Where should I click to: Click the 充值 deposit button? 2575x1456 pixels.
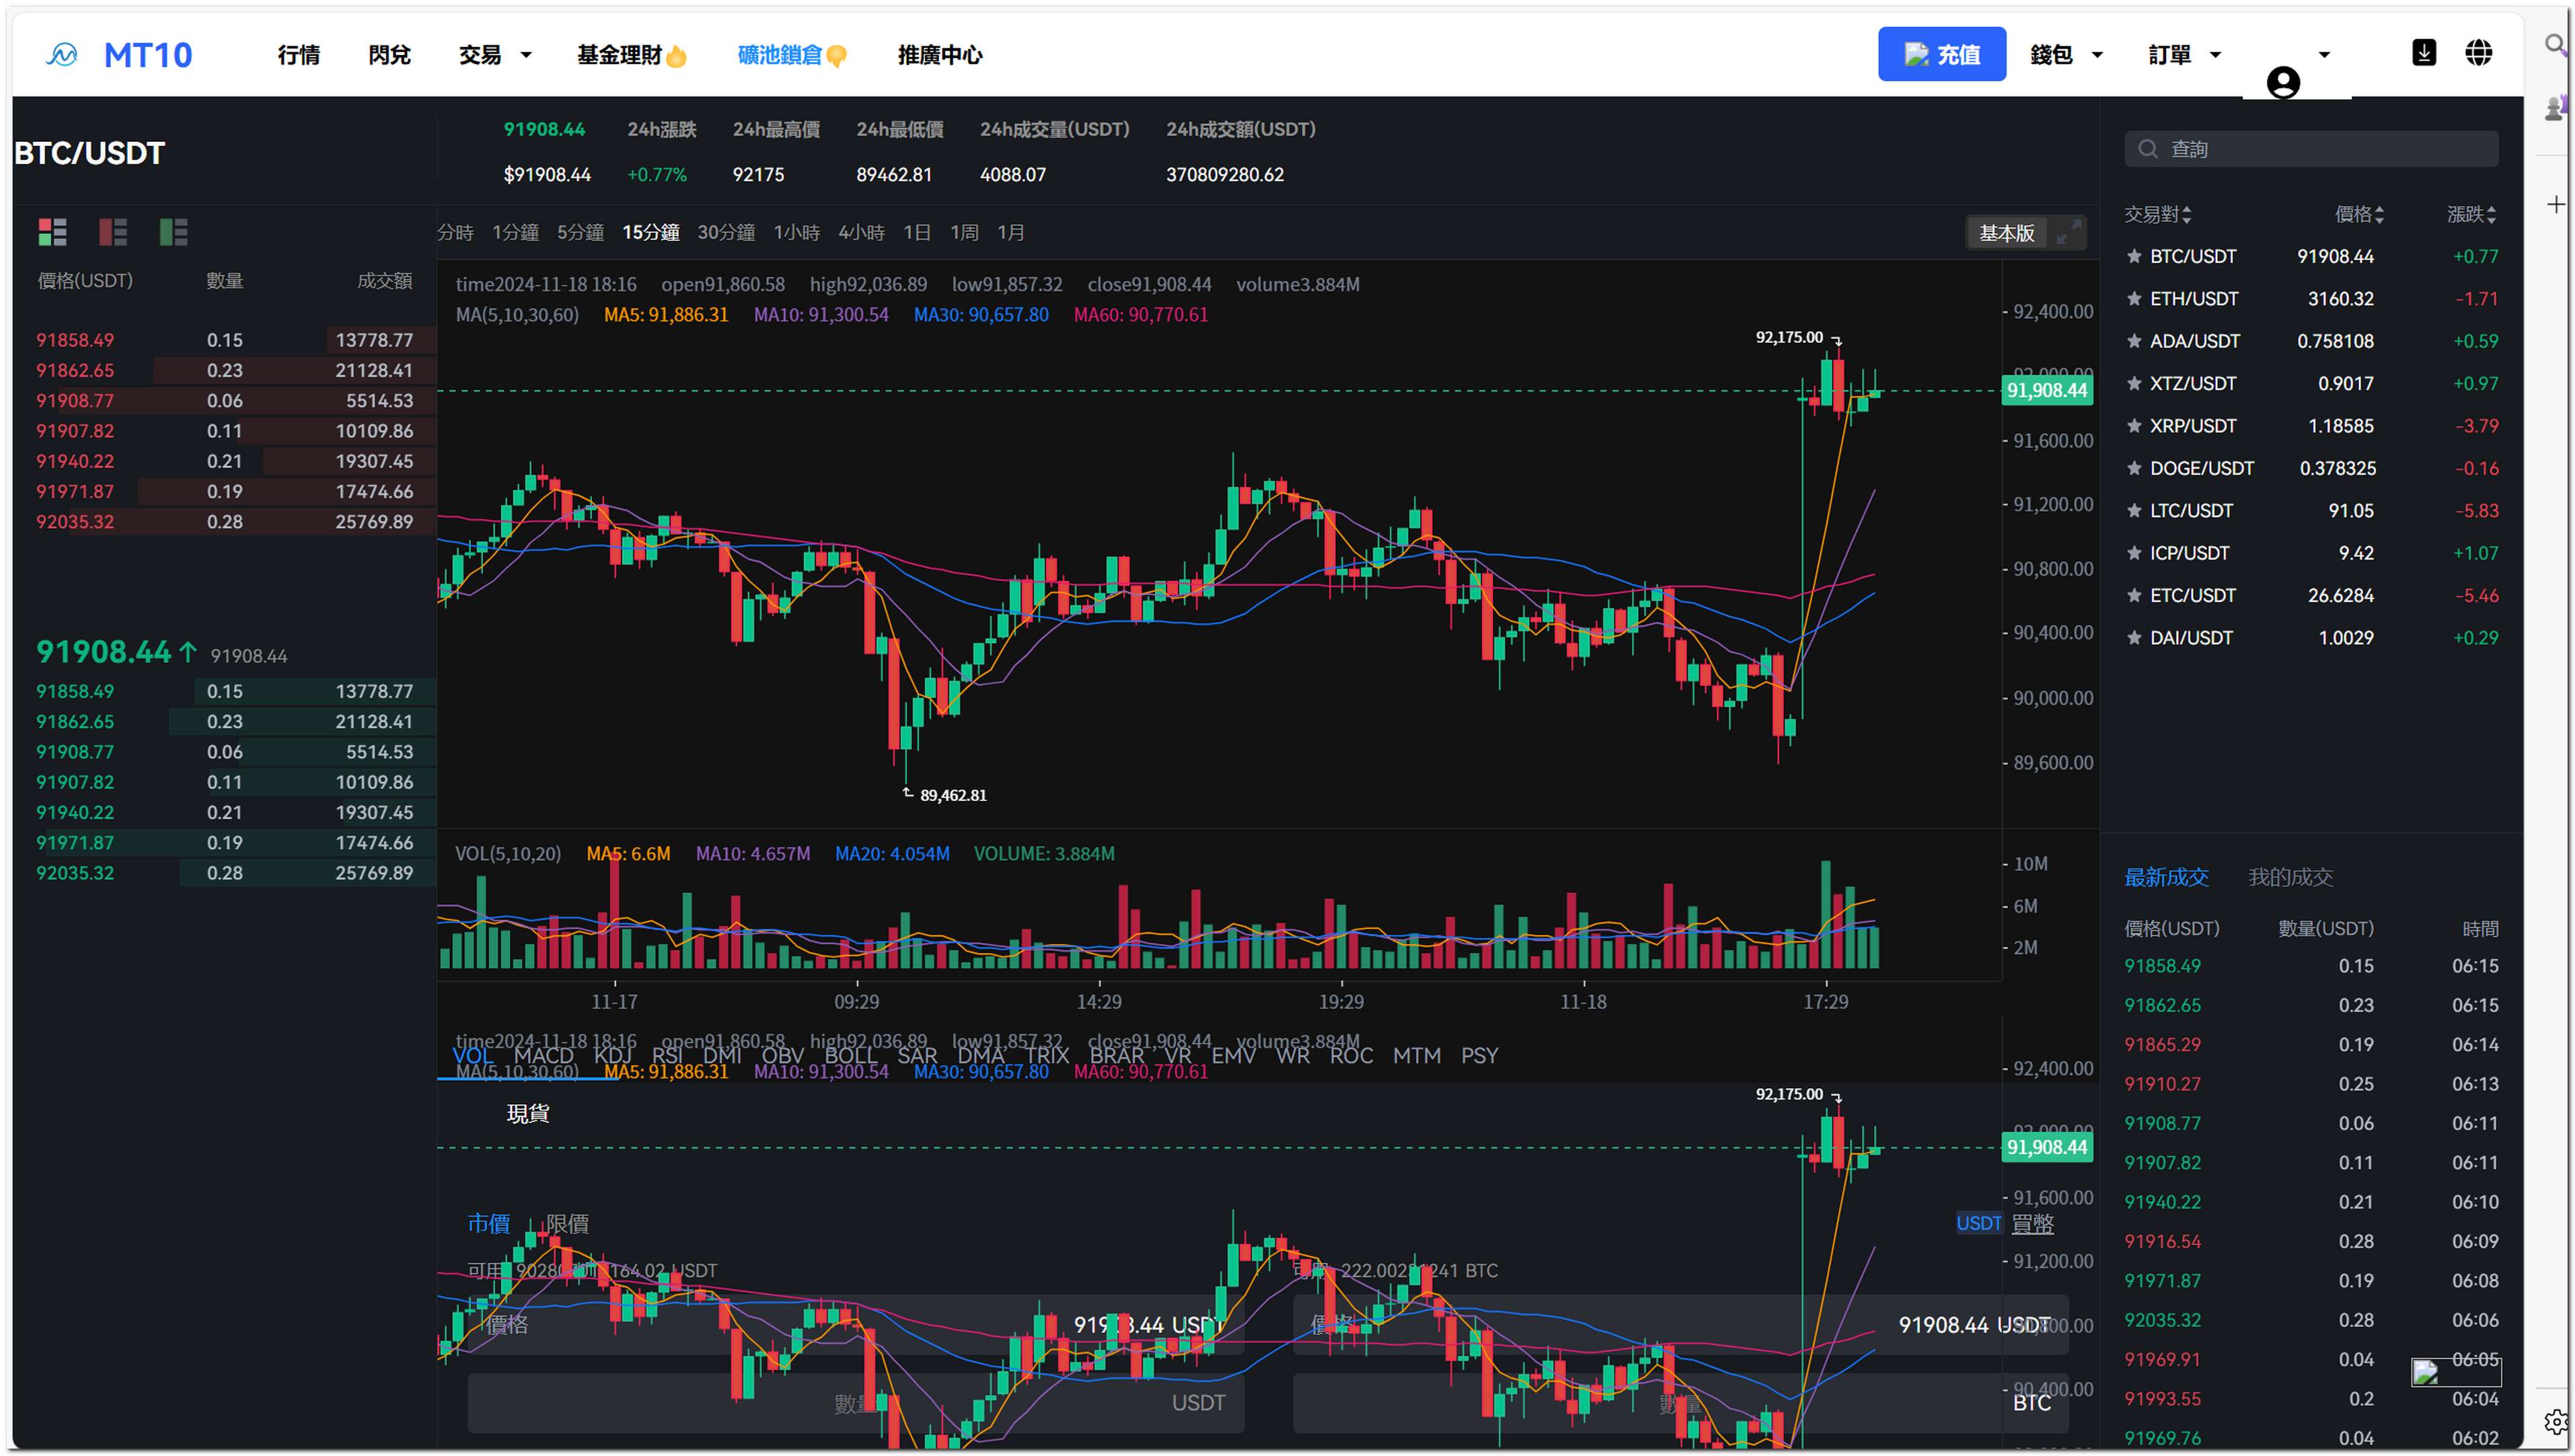coord(1940,54)
